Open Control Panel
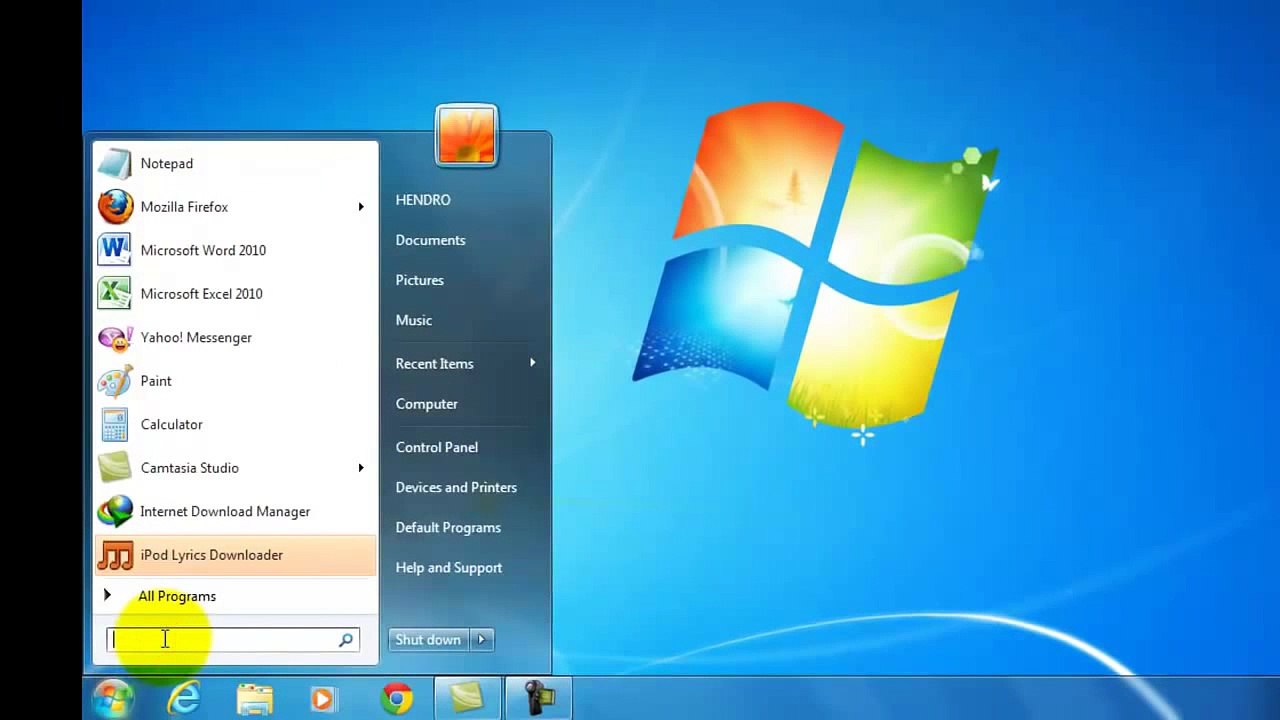Screen dimensions: 1280x720 437,447
